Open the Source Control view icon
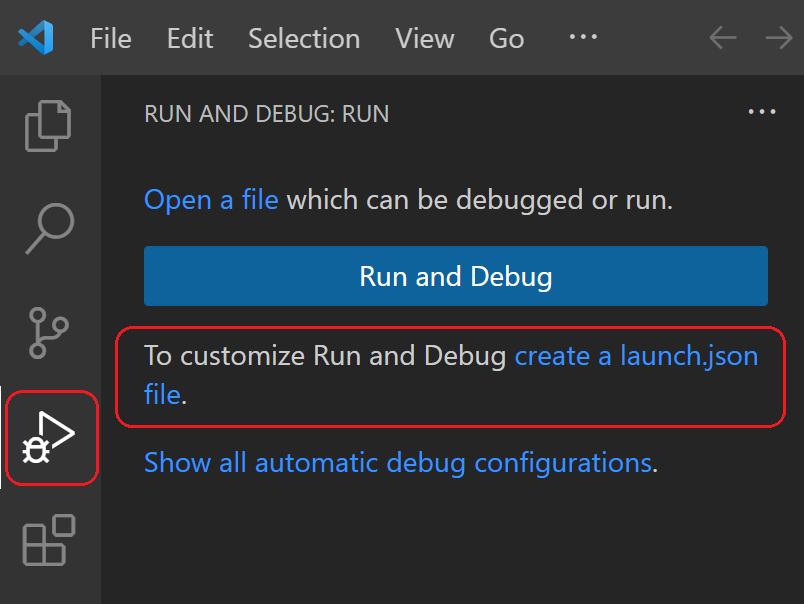The height and width of the screenshot is (604, 804). [x=47, y=332]
